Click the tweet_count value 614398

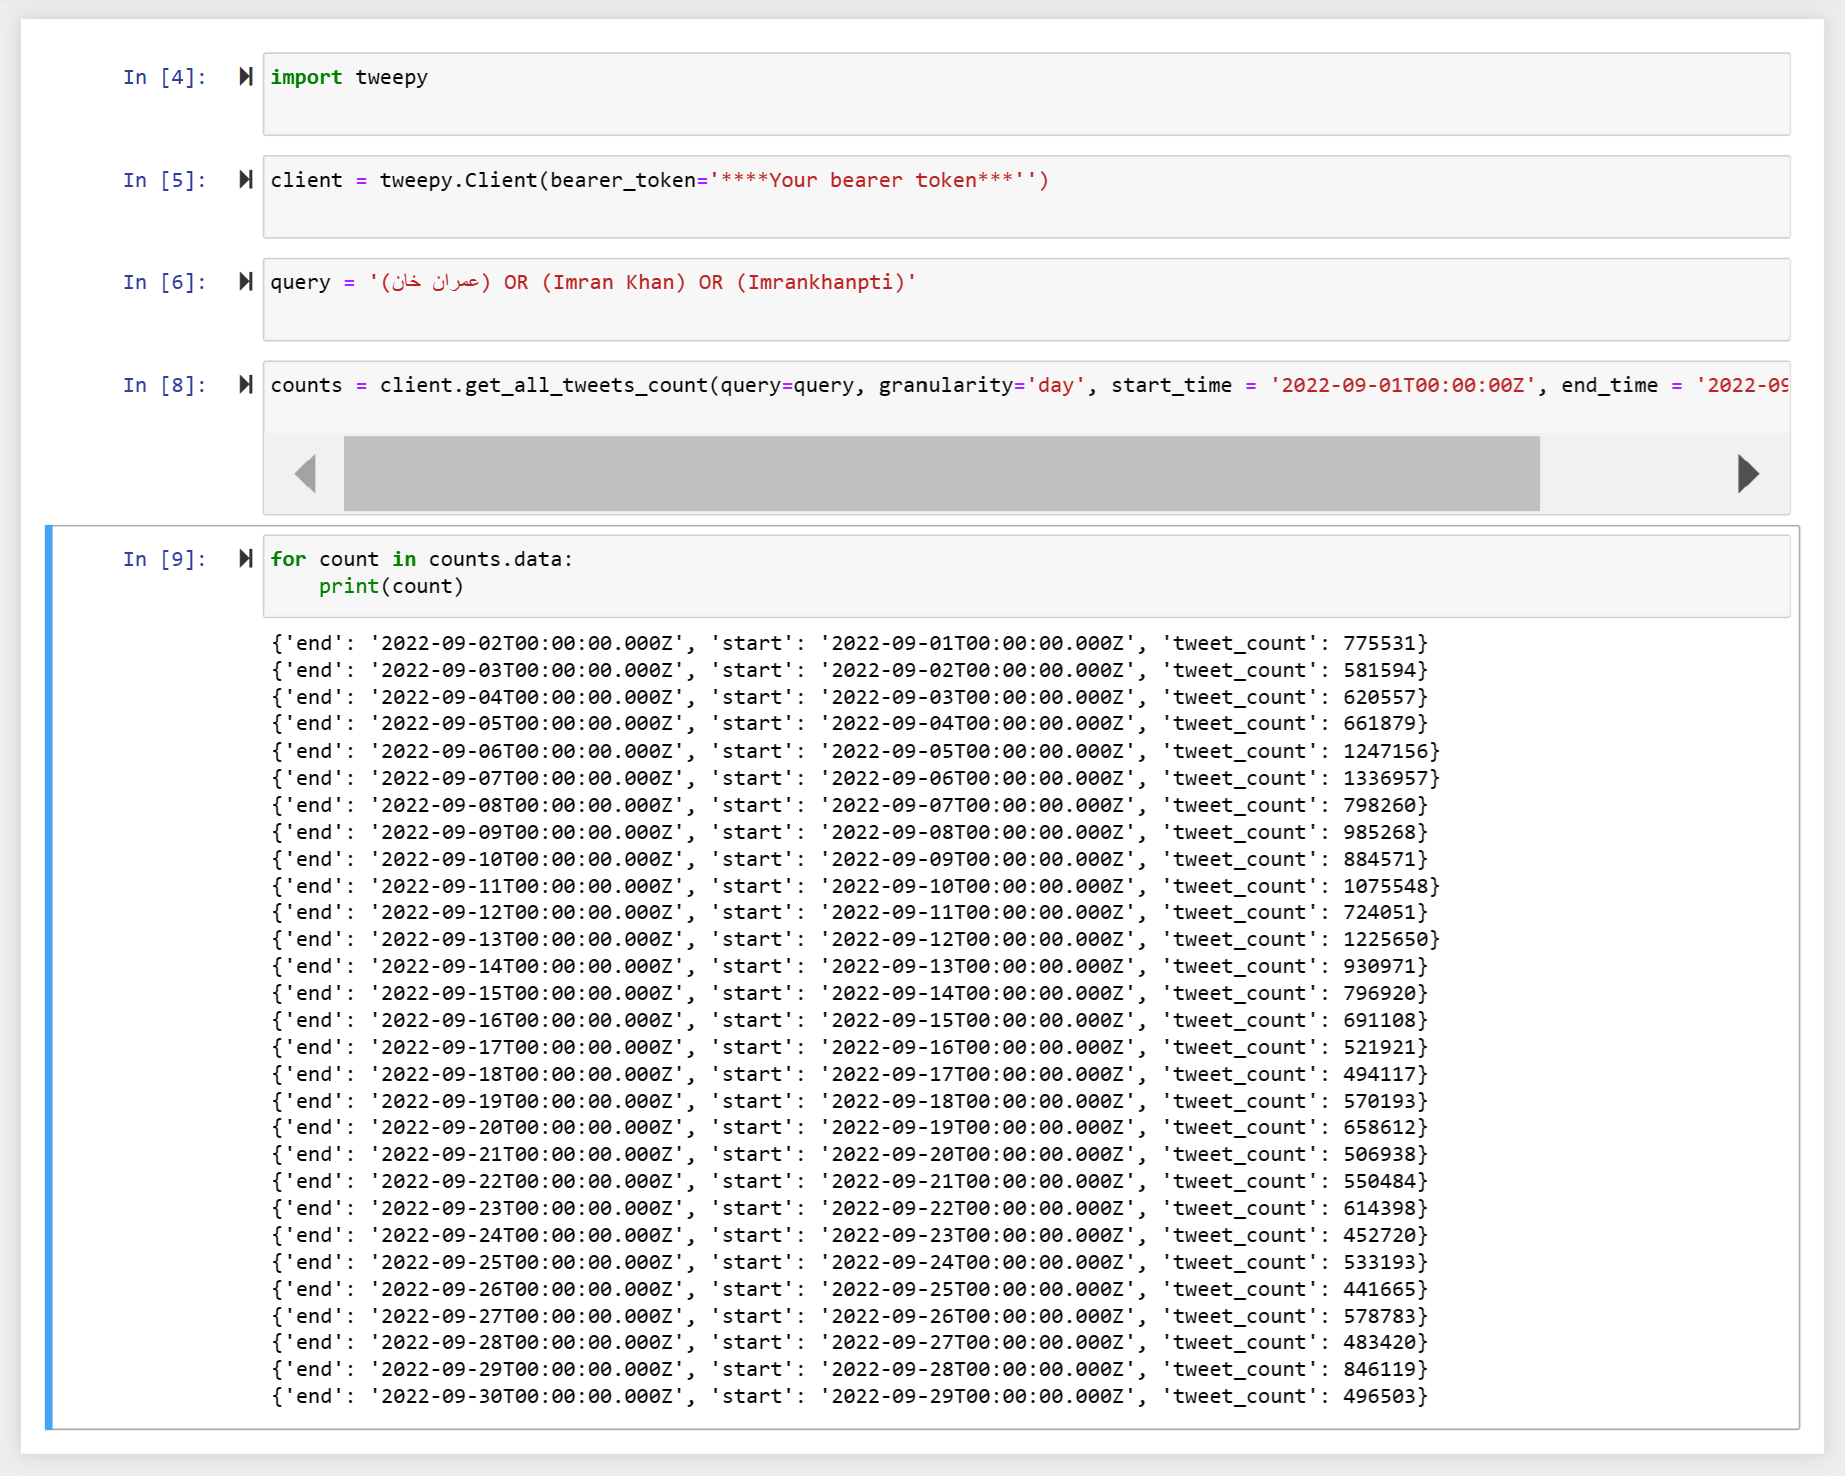[1379, 1208]
